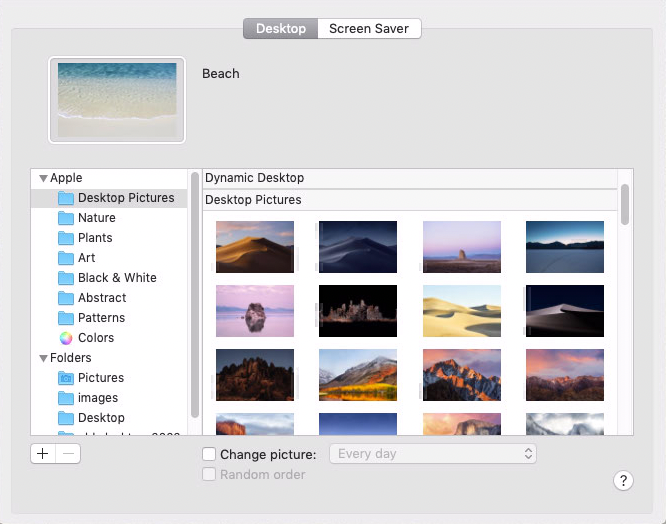Pick the purple sky rock spire wallpaper

point(462,247)
